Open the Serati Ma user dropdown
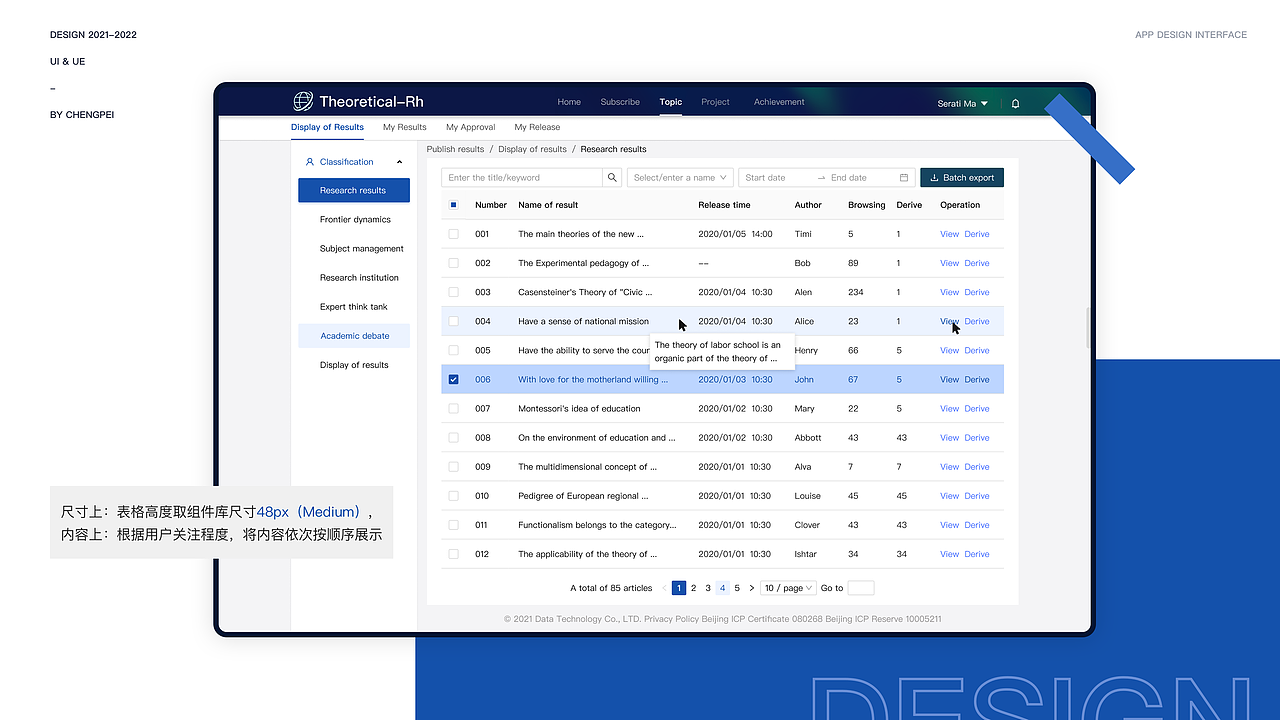 click(x=963, y=103)
